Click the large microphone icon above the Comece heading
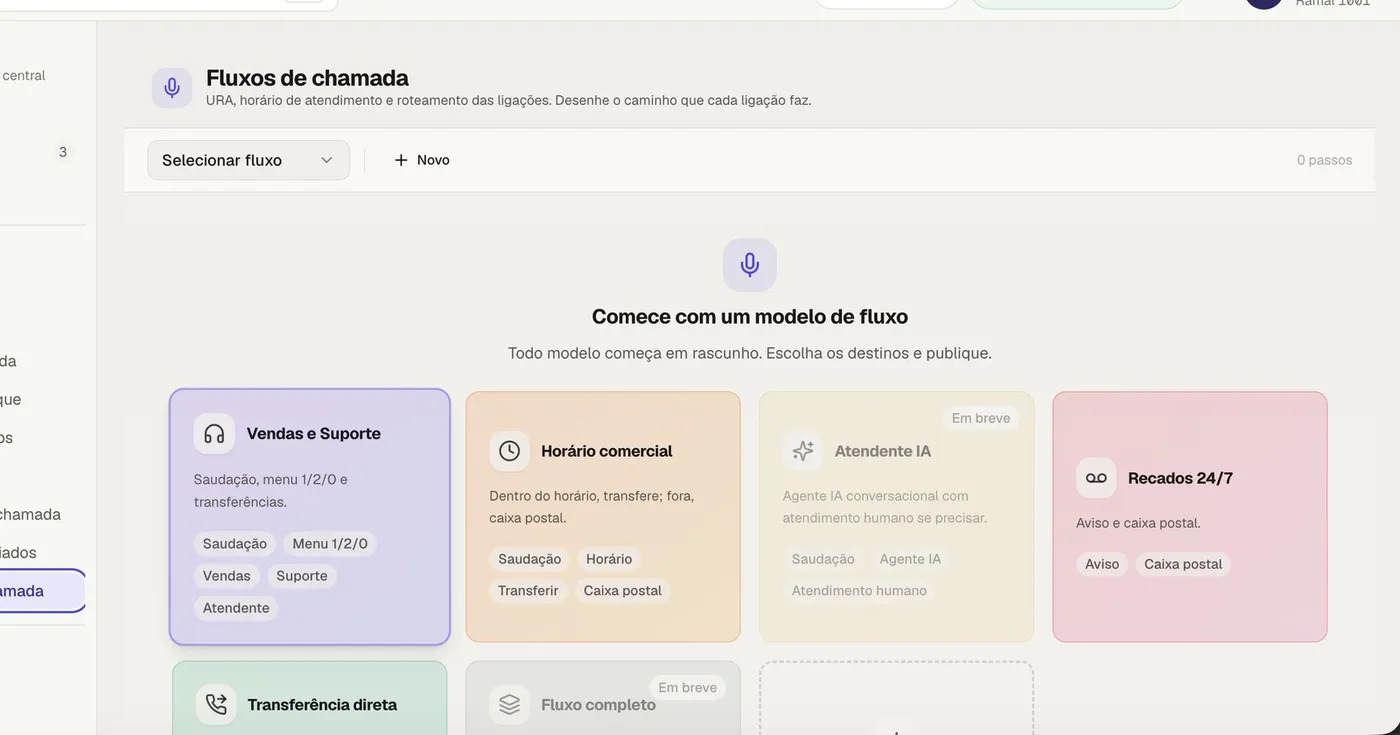This screenshot has width=1400, height=735. tap(750, 265)
